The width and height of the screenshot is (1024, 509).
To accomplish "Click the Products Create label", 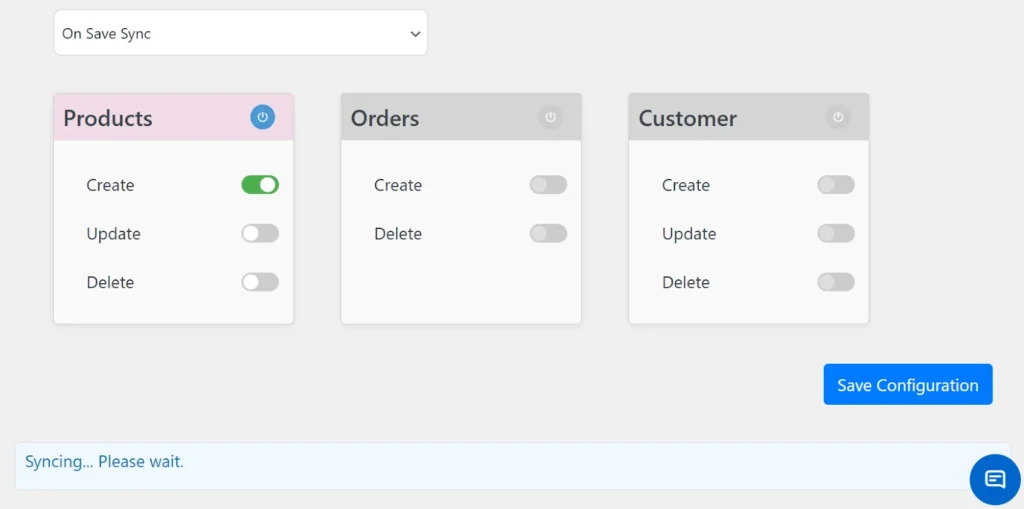I will tap(110, 185).
